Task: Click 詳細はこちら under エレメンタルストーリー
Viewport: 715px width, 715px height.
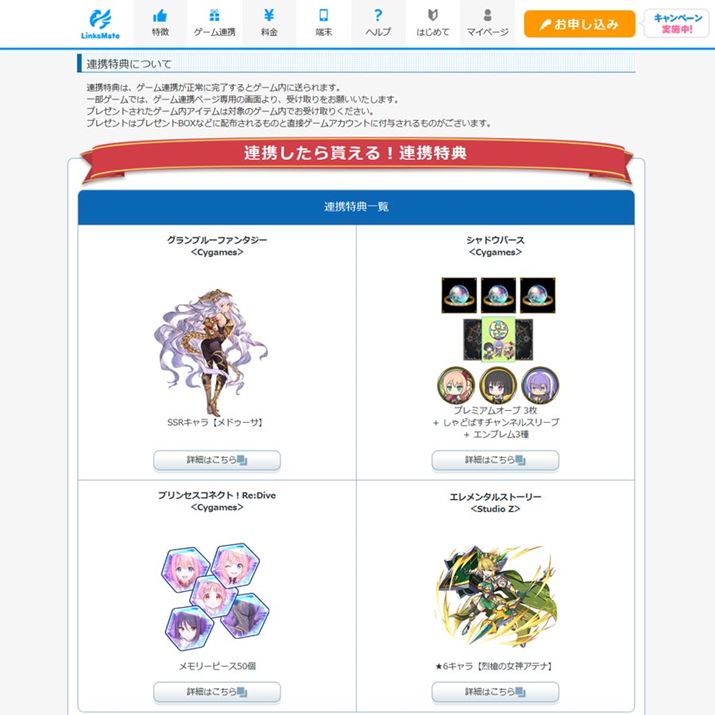Action: pos(495,692)
